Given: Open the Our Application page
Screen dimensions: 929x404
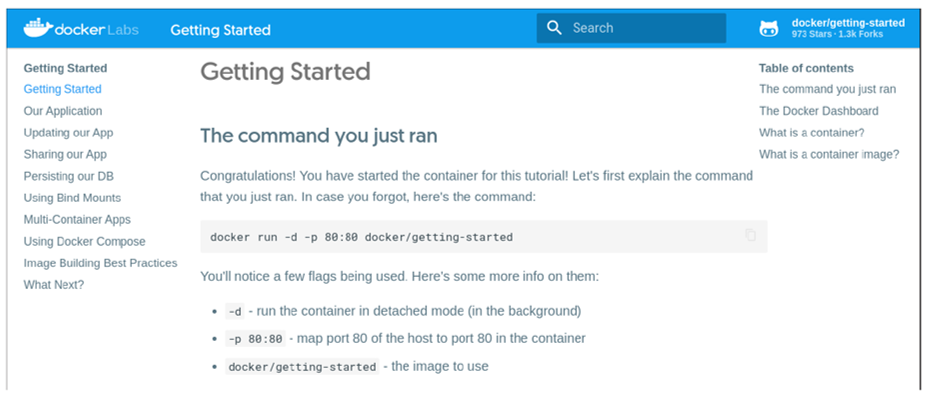Looking at the screenshot, I should (x=62, y=111).
